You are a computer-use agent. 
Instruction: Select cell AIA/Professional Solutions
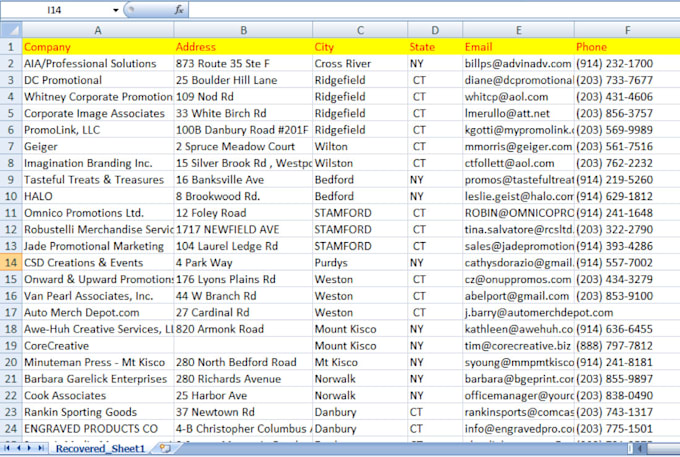(98, 63)
